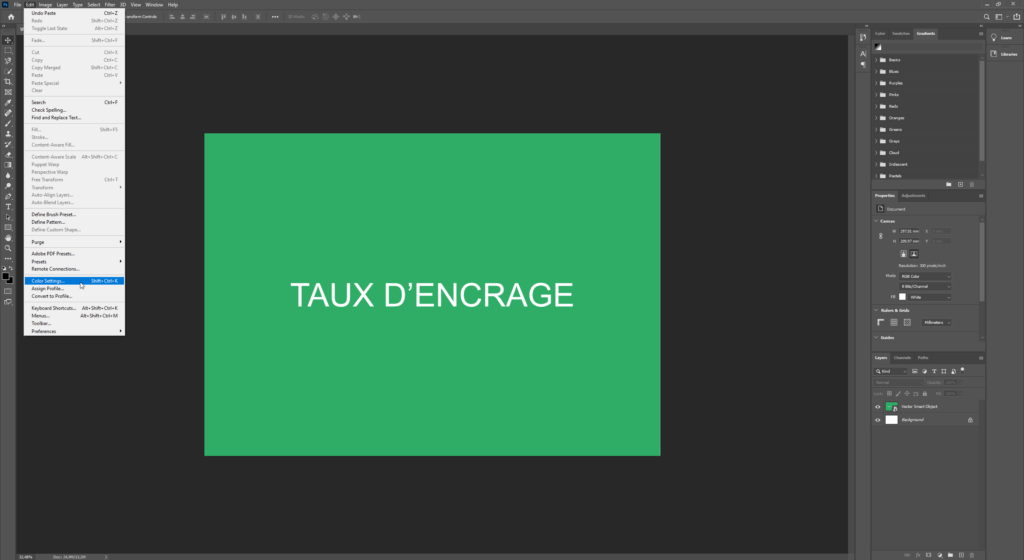Toggle the Background layer lock
The height and width of the screenshot is (560, 1024).
point(970,420)
